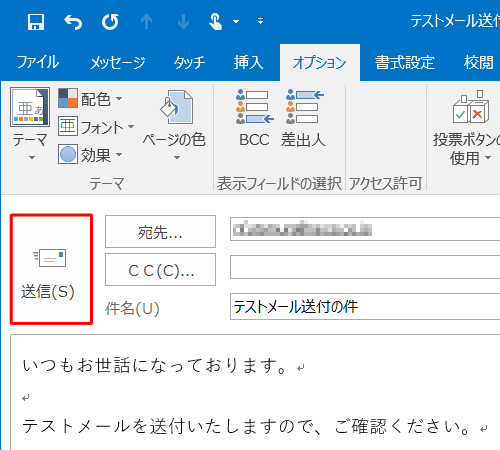Toggle Touch/Mouse mode hand icon
Screen dimensions: 500x450
click(215, 22)
